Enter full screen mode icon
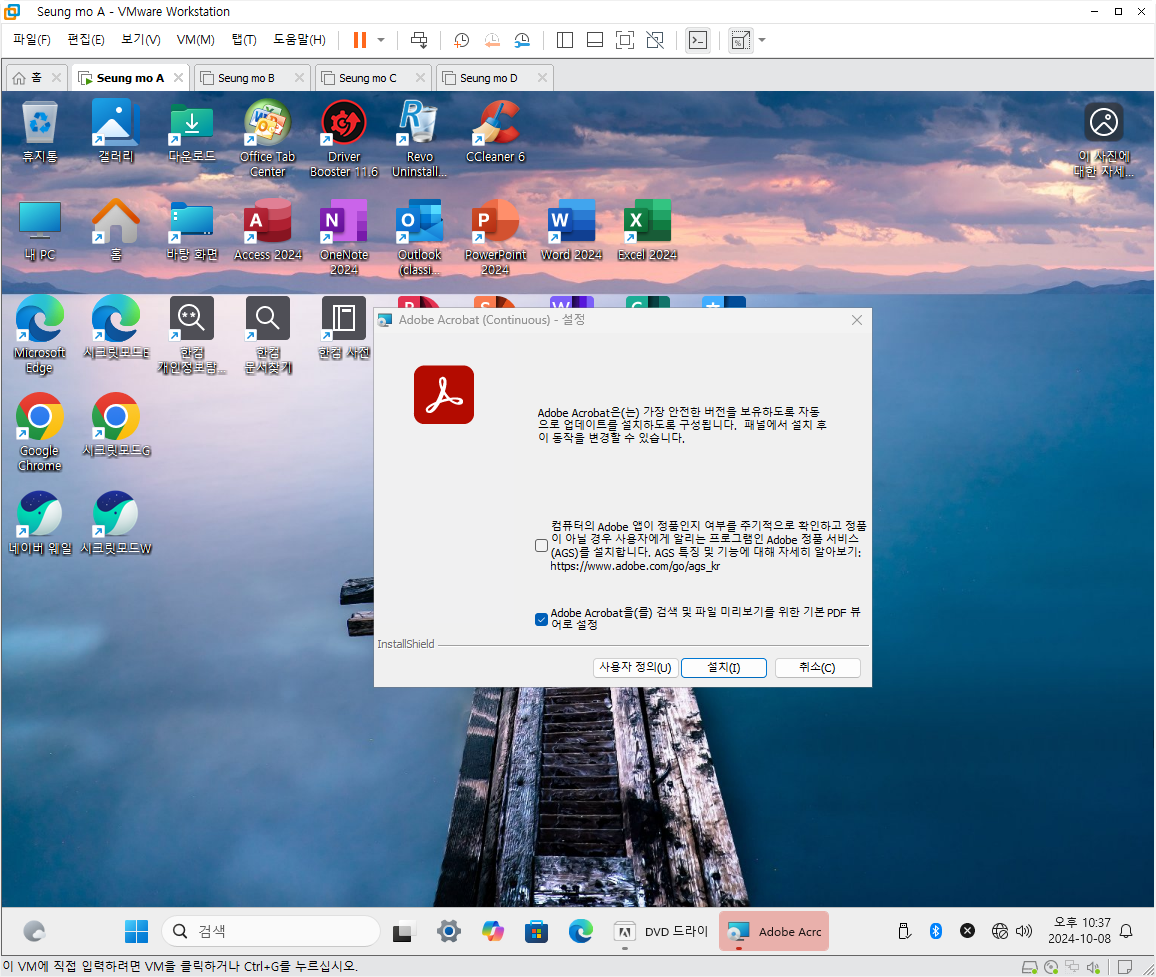Image resolution: width=1156 pixels, height=977 pixels. click(624, 40)
